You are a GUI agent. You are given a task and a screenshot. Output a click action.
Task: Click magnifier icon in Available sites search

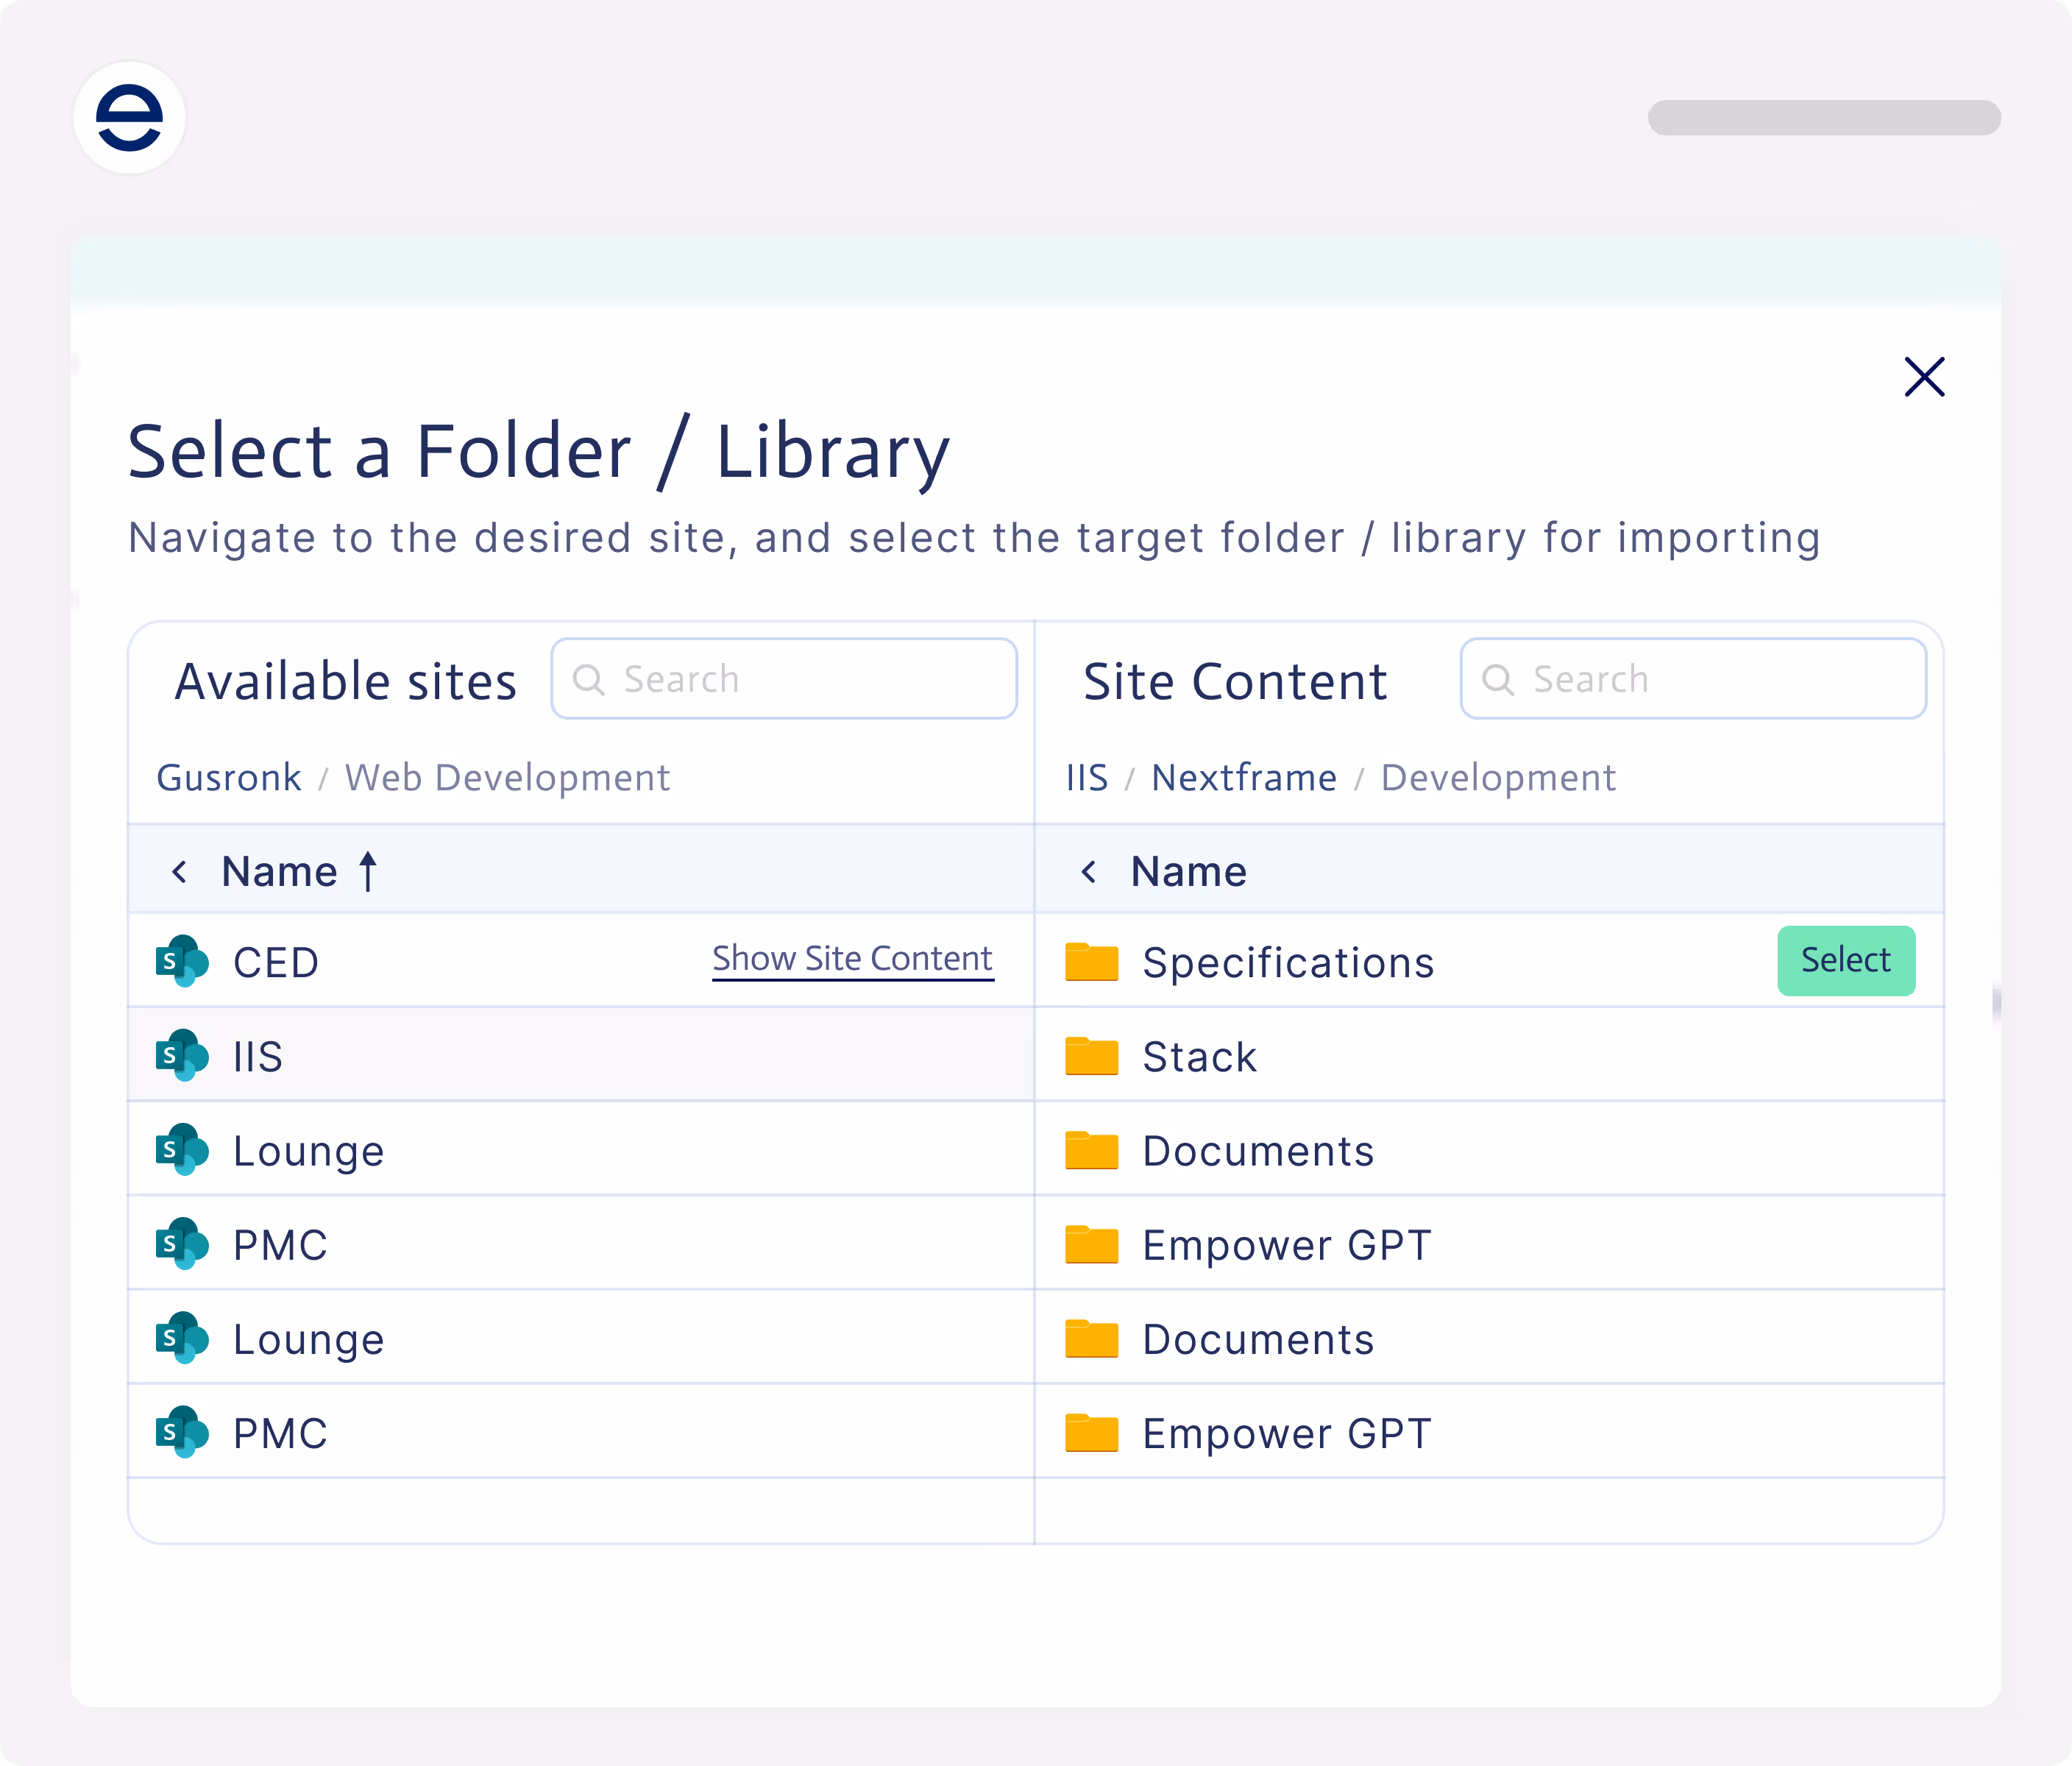[589, 679]
